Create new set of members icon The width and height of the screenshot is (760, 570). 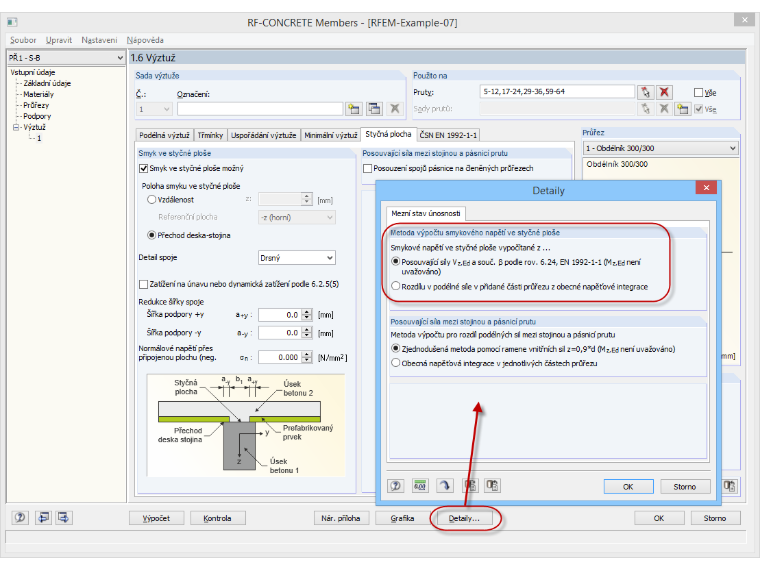coord(682,109)
